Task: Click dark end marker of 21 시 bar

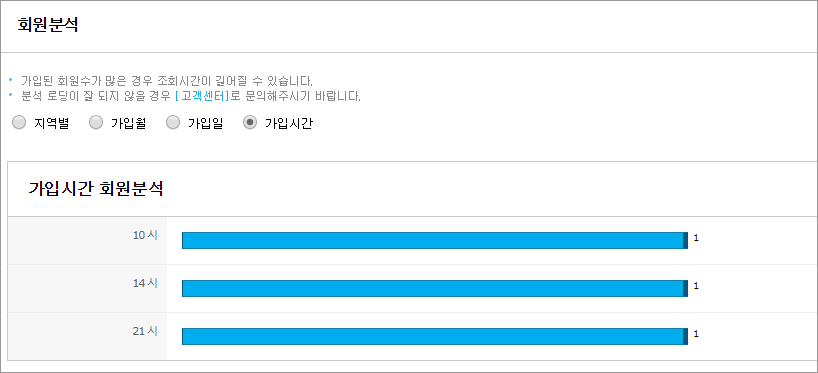Action: [685, 336]
